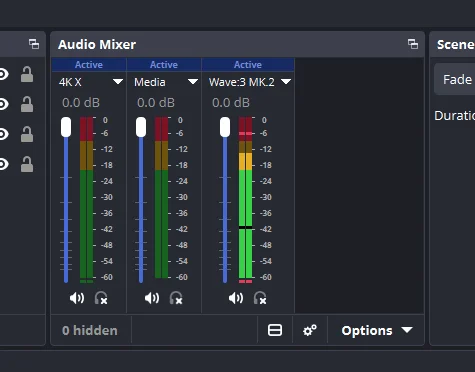Screen dimensions: 475x372
Task: Toggle monitoring headphone icon for Wave:3 MK.2
Action: pos(260,298)
